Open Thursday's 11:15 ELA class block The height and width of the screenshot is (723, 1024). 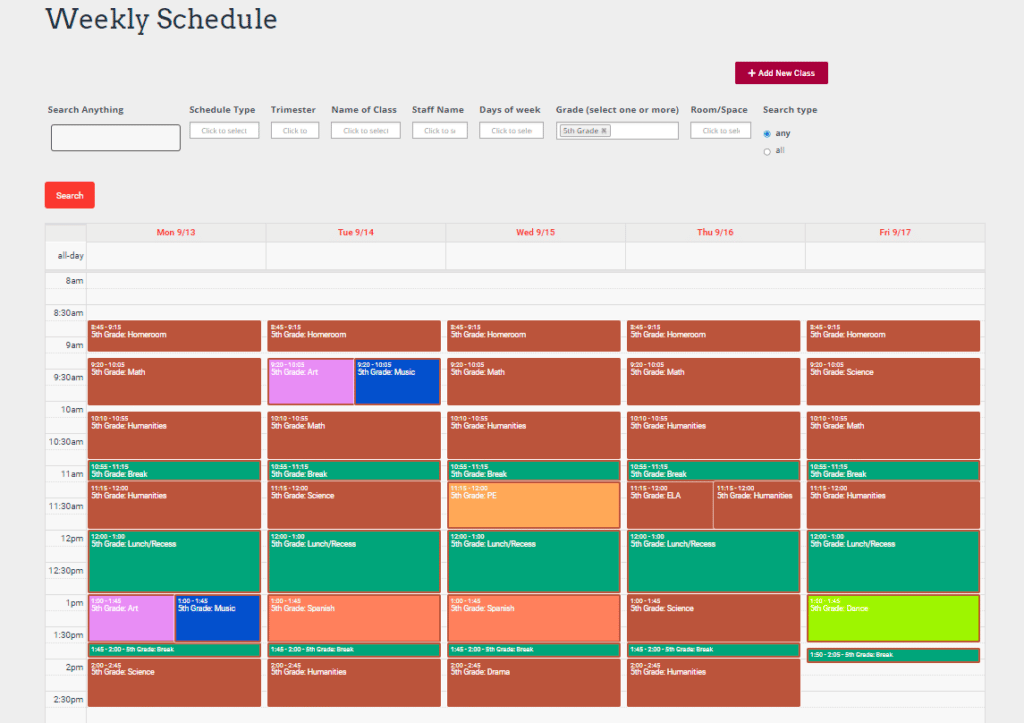pyautogui.click(x=670, y=505)
